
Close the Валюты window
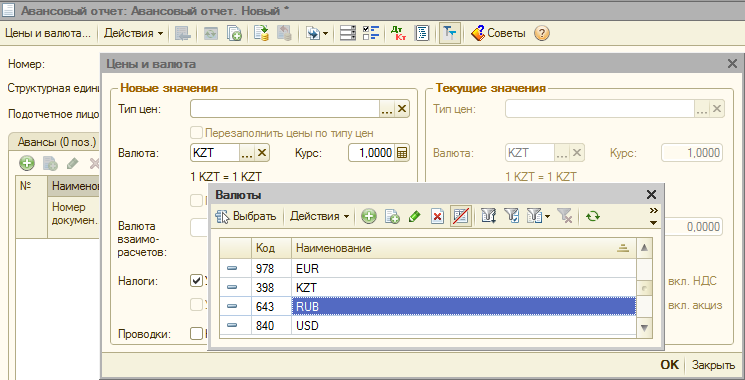pyautogui.click(x=651, y=194)
